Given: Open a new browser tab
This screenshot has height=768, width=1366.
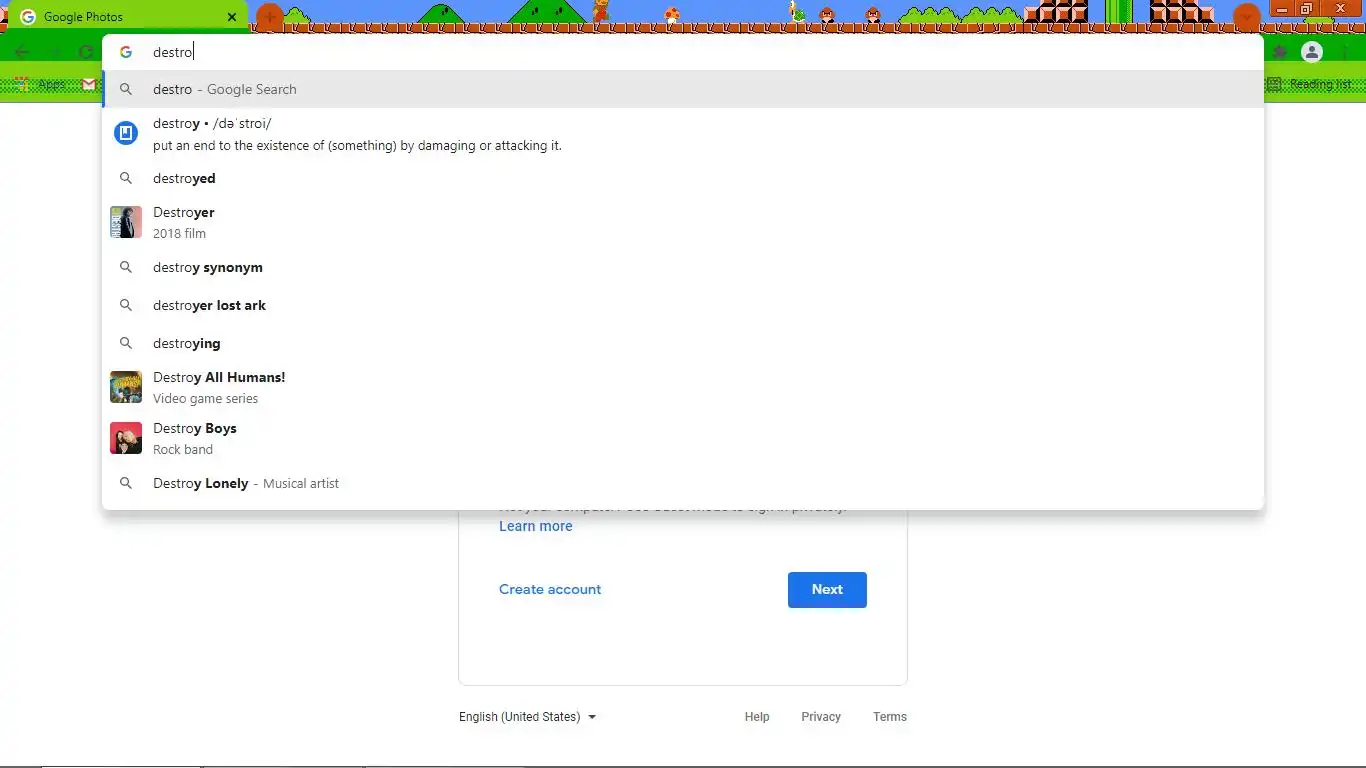Looking at the screenshot, I should coord(269,17).
